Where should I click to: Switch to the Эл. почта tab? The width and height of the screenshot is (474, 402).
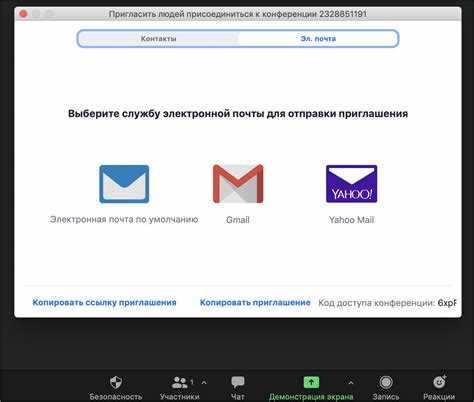point(318,39)
